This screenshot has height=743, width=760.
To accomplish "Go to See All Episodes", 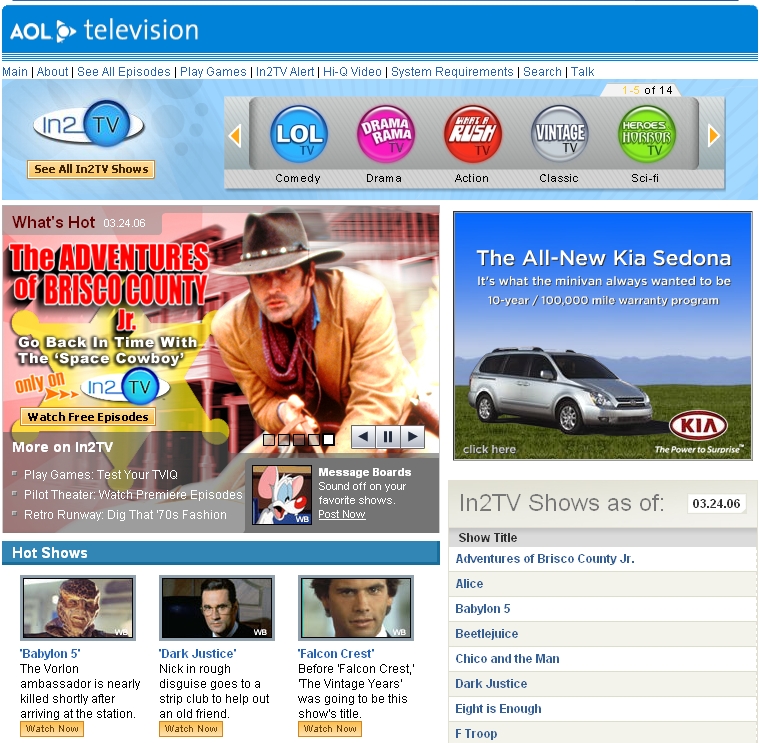I will [124, 72].
